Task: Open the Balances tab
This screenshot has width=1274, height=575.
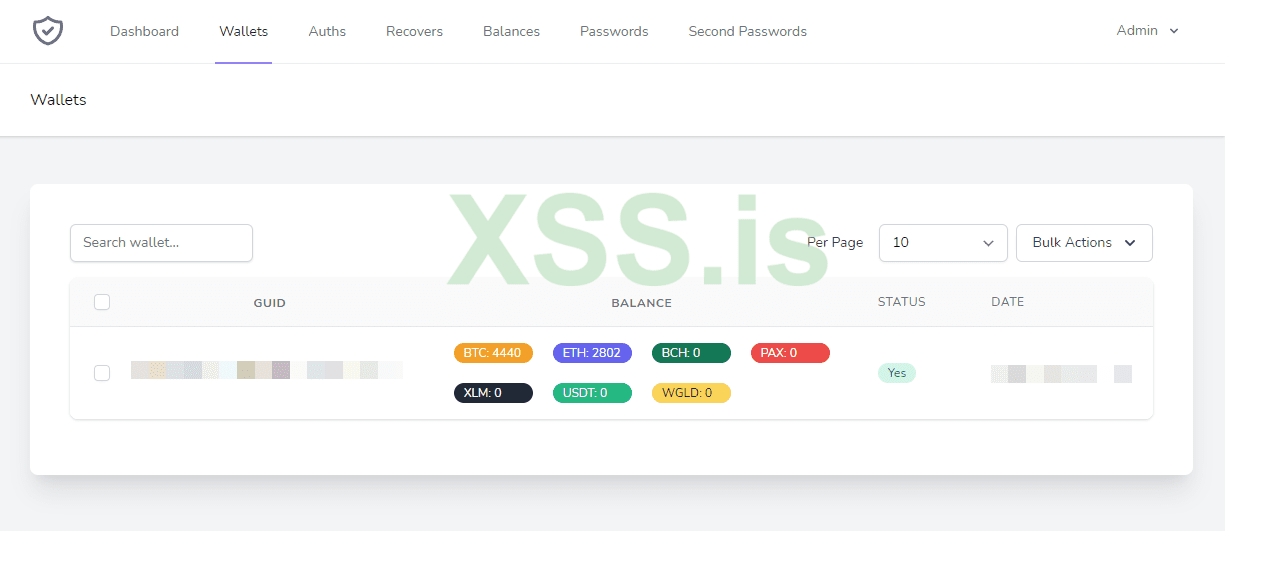Action: click(x=511, y=31)
